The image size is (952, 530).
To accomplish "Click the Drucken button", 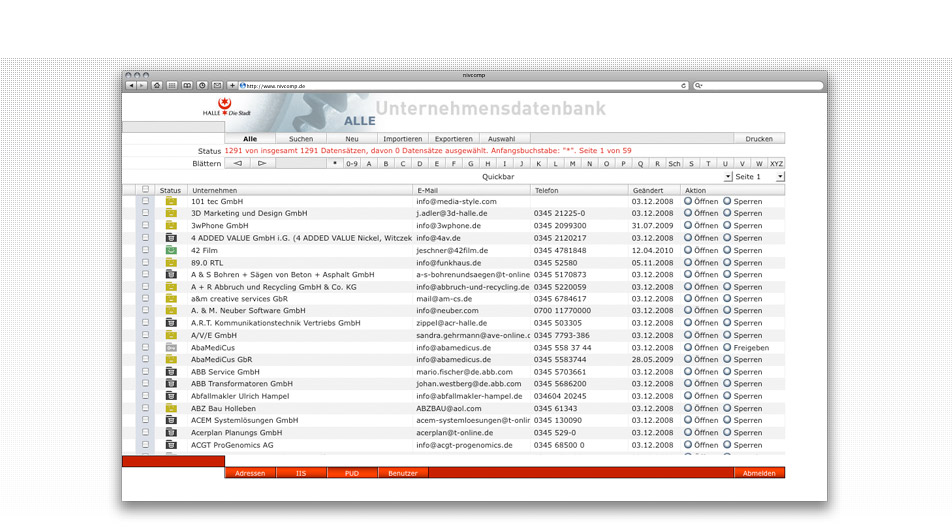I will [759, 139].
